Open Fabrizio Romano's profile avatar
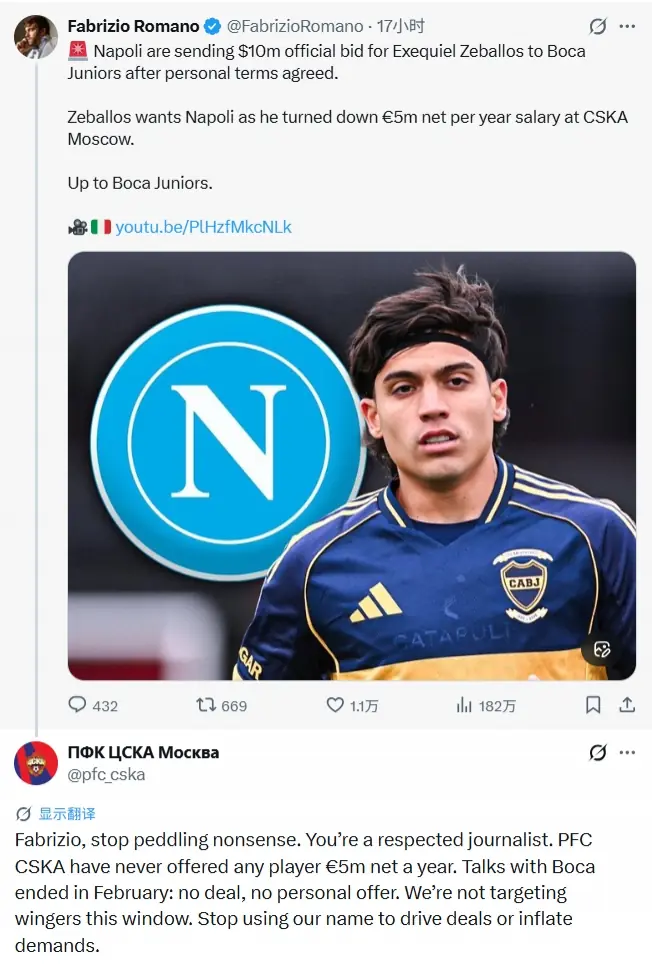Image resolution: width=652 pixels, height=978 pixels. pos(36,37)
